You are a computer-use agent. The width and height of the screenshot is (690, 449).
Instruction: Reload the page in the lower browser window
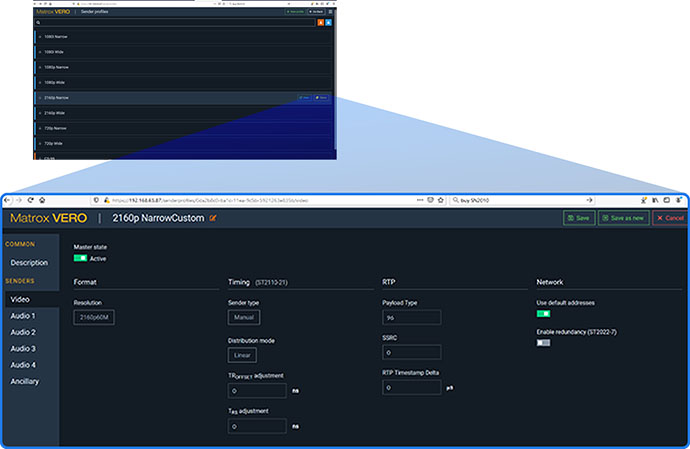click(30, 200)
